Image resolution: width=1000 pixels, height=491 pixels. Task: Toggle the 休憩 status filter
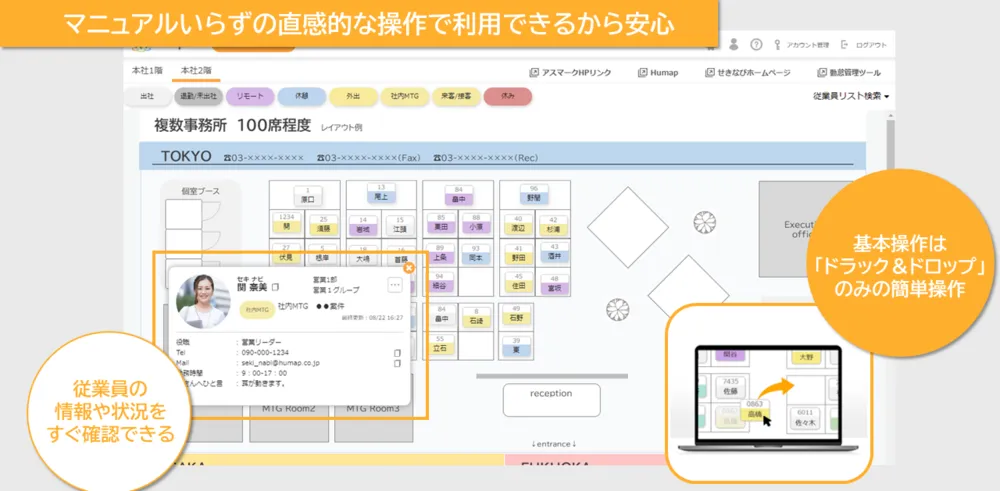pos(302,96)
